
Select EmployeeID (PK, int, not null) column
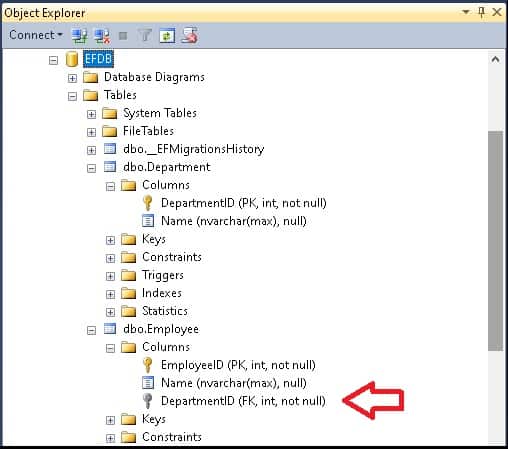coord(238,365)
